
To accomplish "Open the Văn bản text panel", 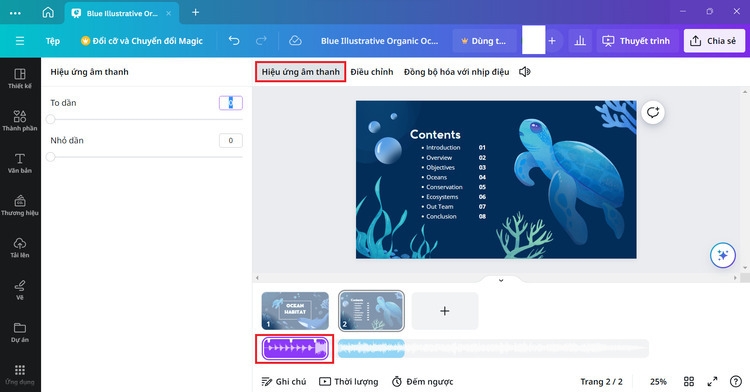I will click(20, 163).
